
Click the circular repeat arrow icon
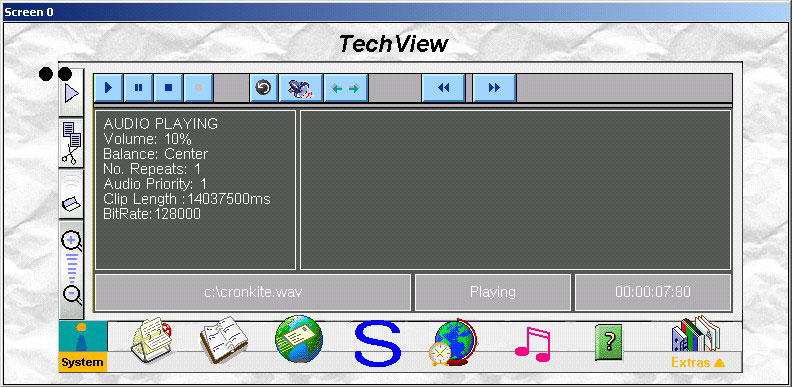263,88
